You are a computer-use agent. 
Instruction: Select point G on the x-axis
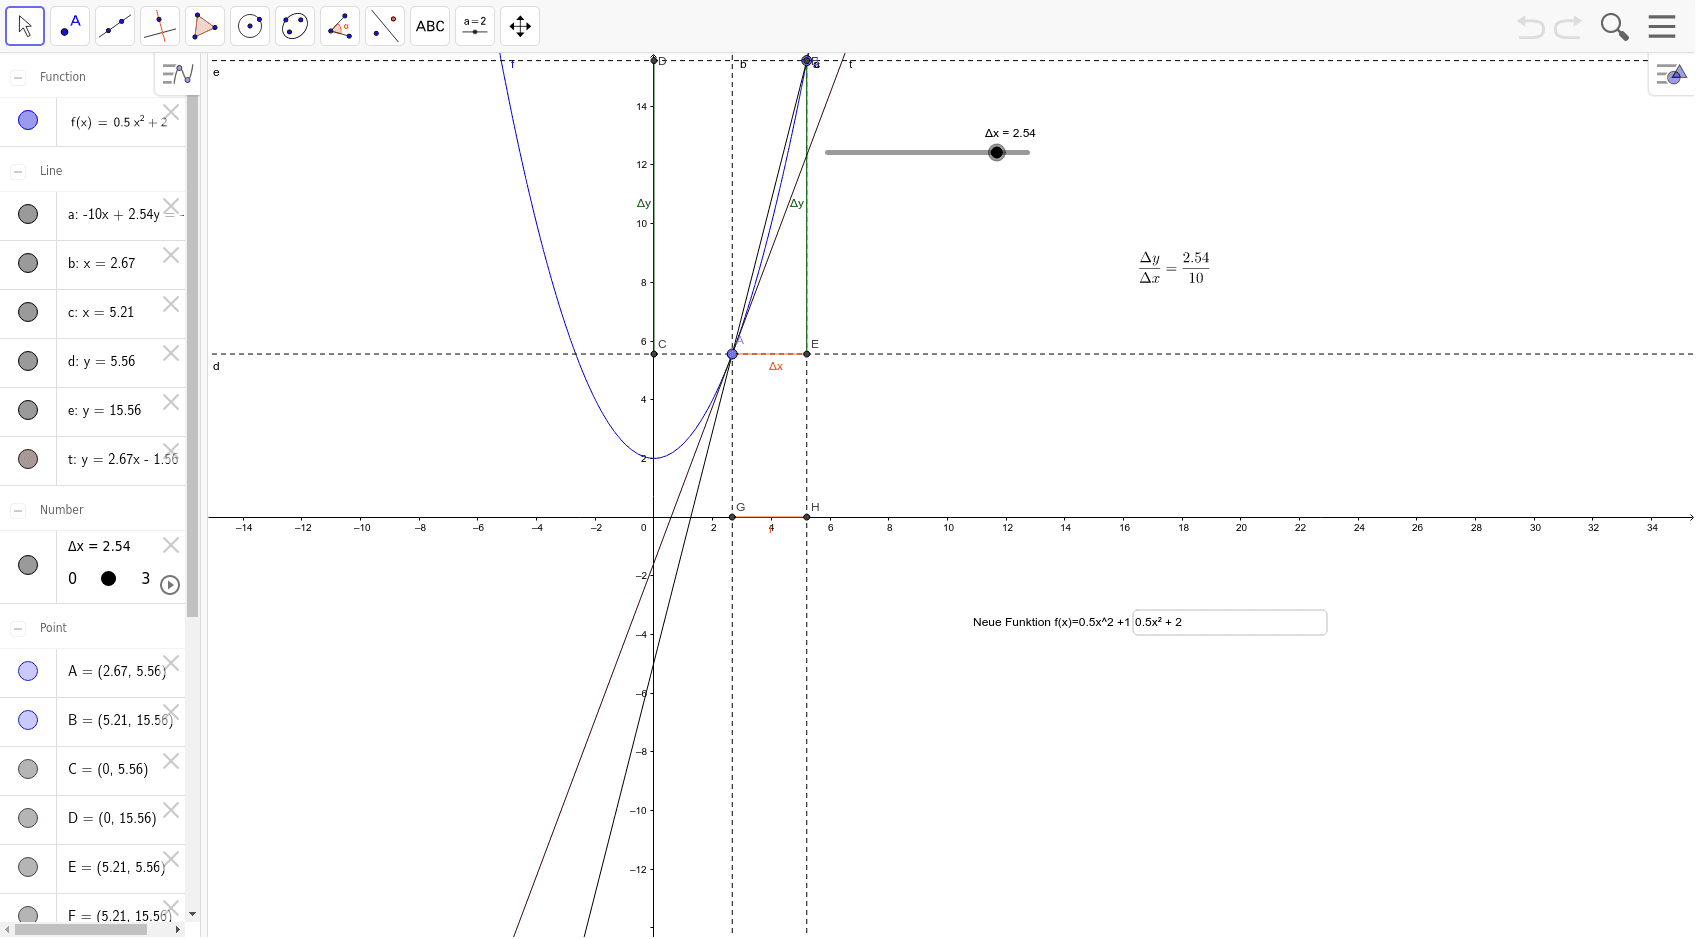point(732,517)
